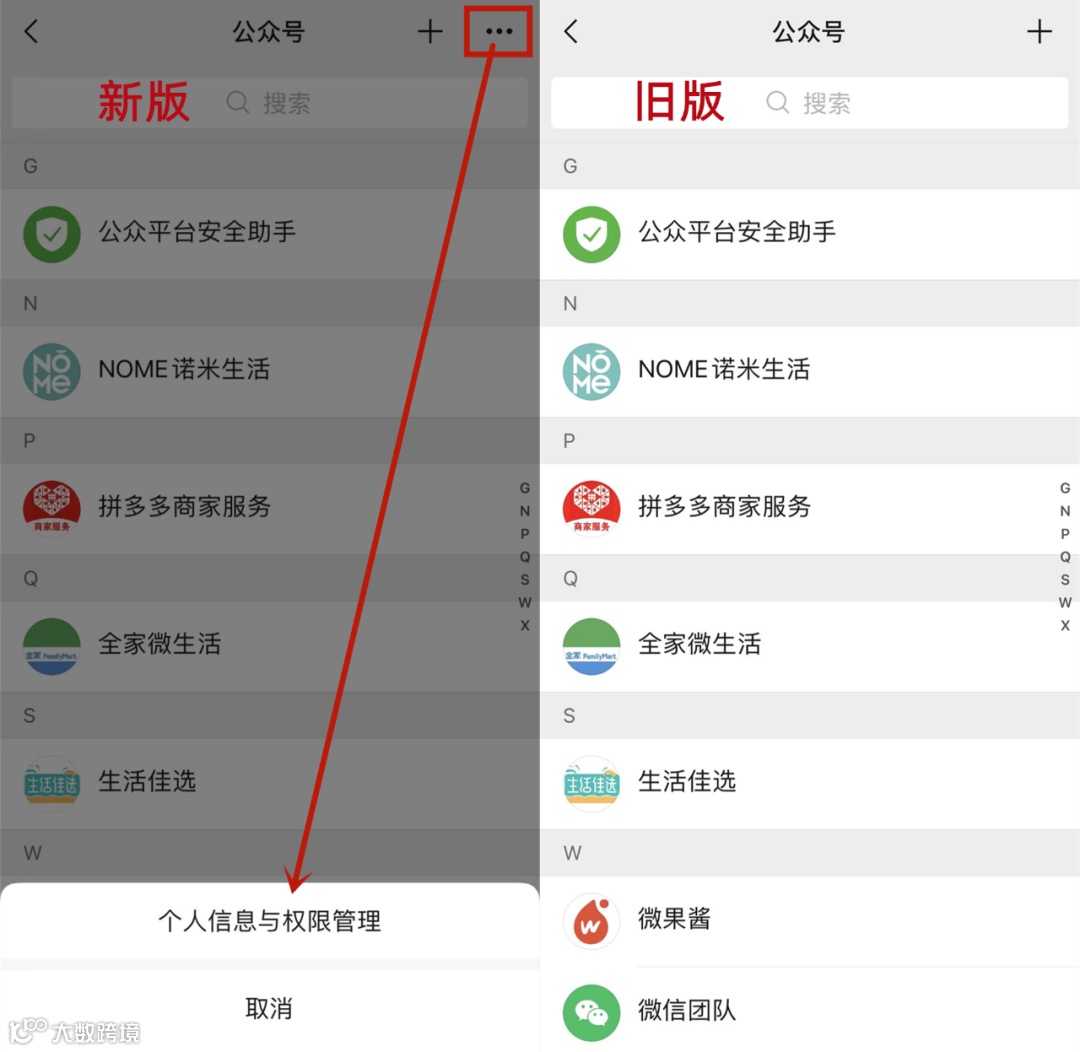
Task: Tap the plus icon in the old version header
Action: click(1039, 32)
